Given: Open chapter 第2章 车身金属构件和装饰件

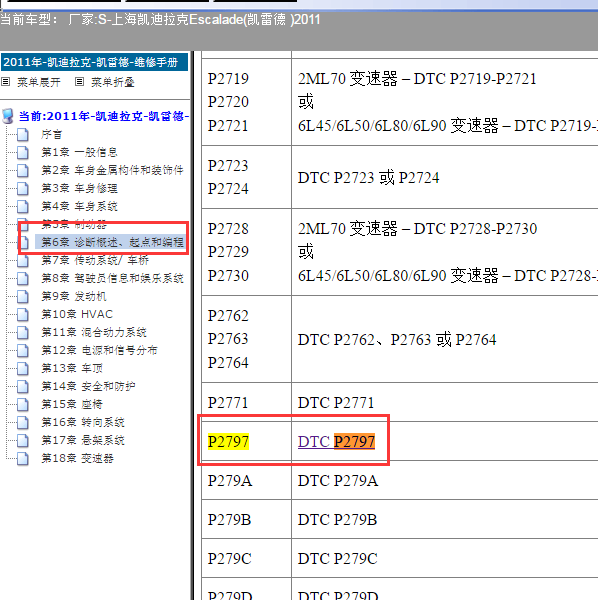Looking at the screenshot, I should point(112,170).
